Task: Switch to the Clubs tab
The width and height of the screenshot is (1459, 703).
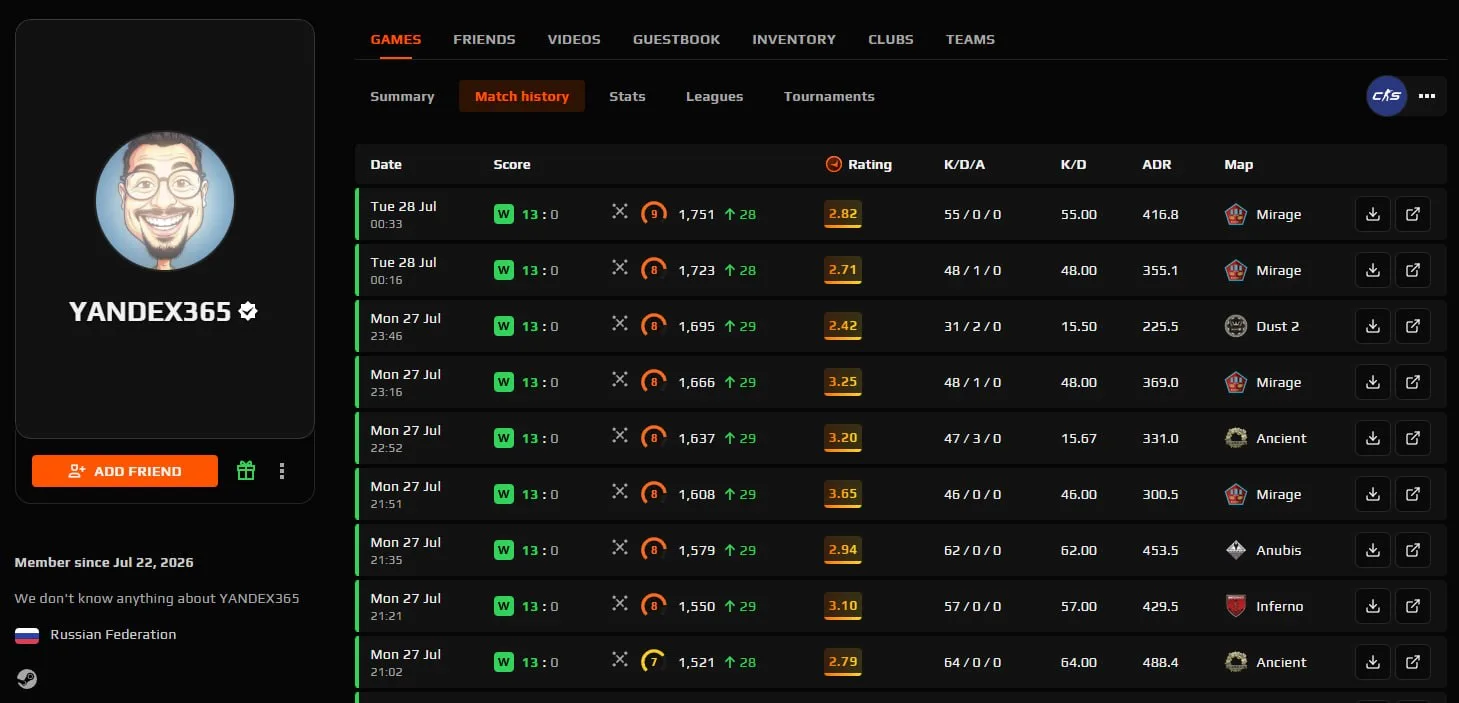Action: 891,40
